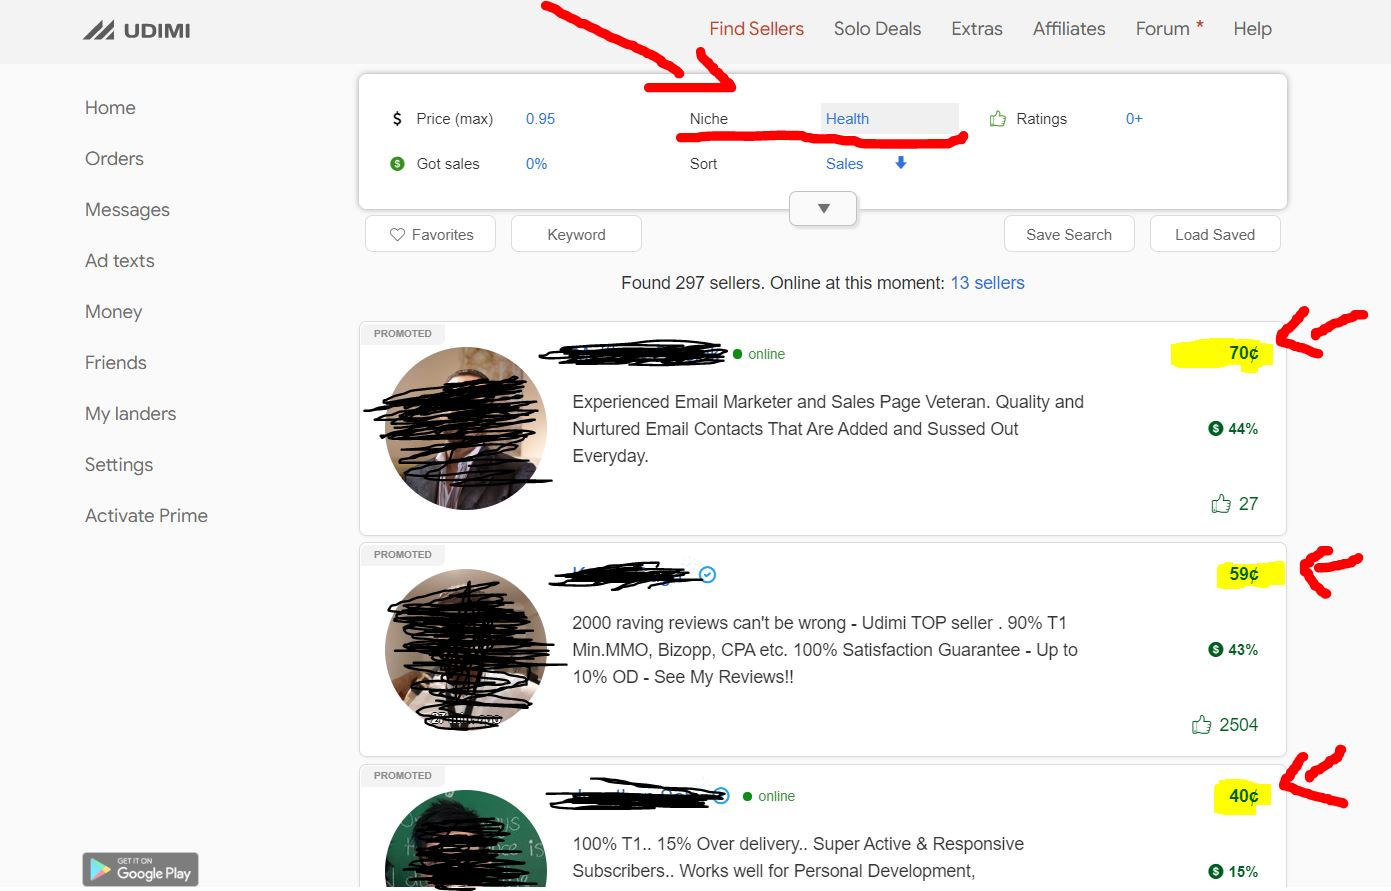Click the 2504 ratings count
The height and width of the screenshot is (891, 1391).
[1238, 725]
